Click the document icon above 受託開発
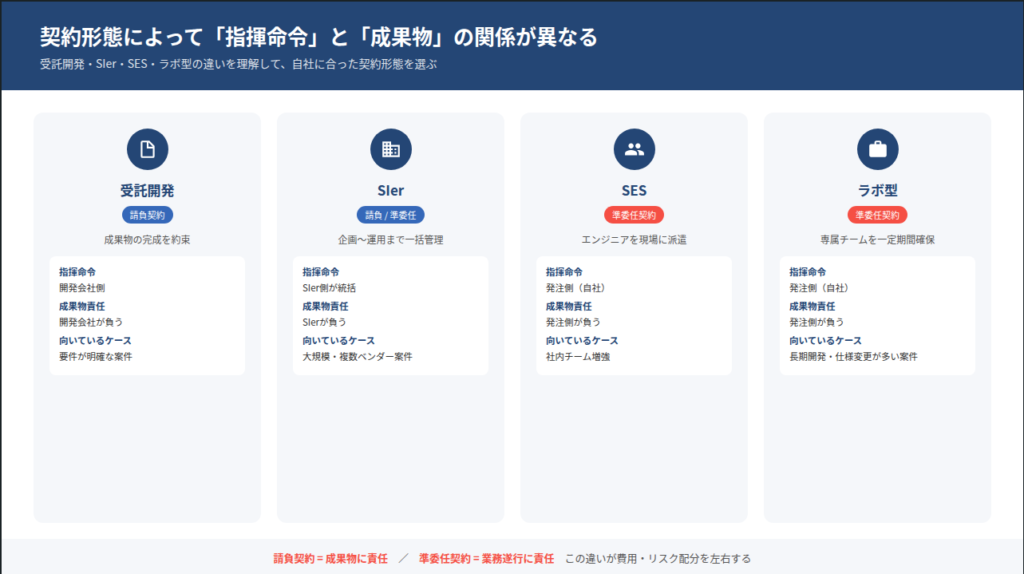1024x574 pixels. [x=147, y=150]
